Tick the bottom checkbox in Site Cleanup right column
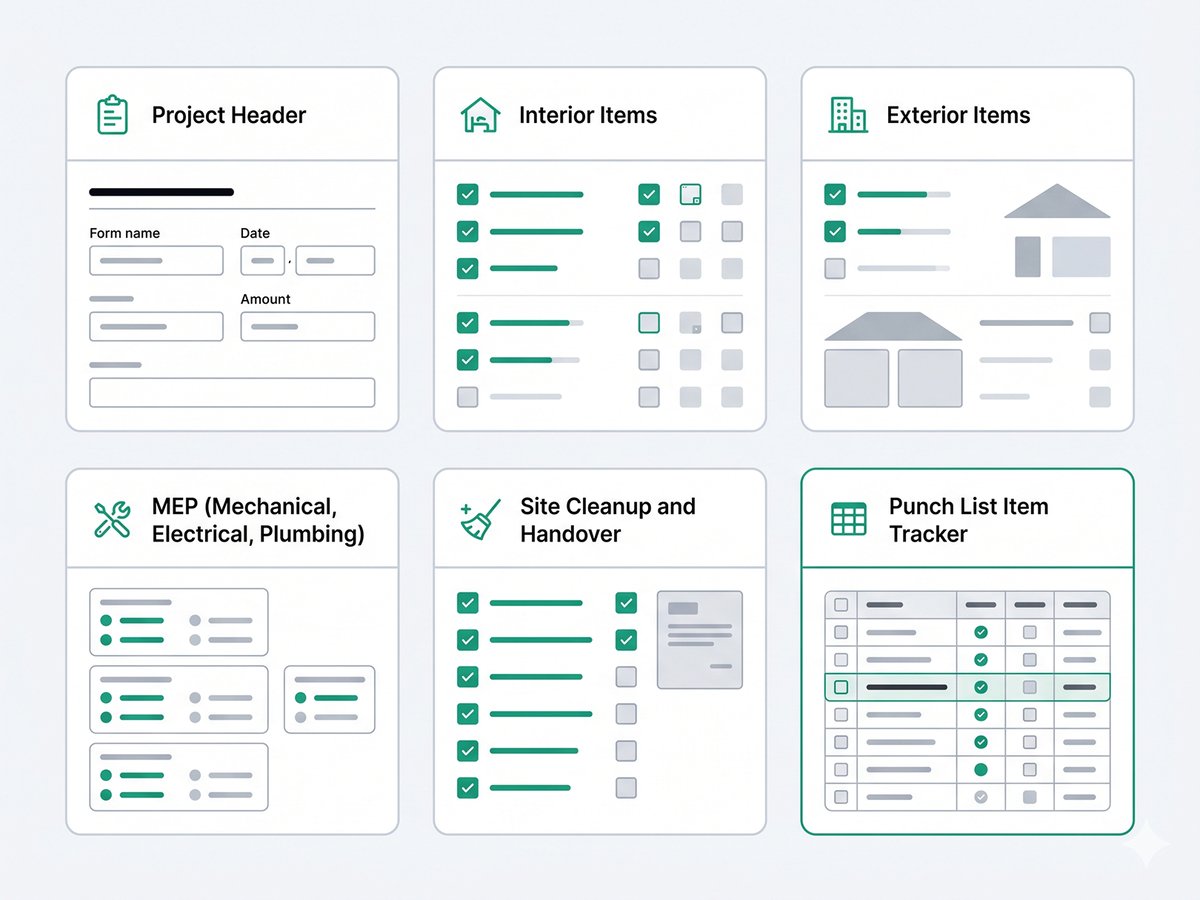The height and width of the screenshot is (900, 1200). pos(626,788)
